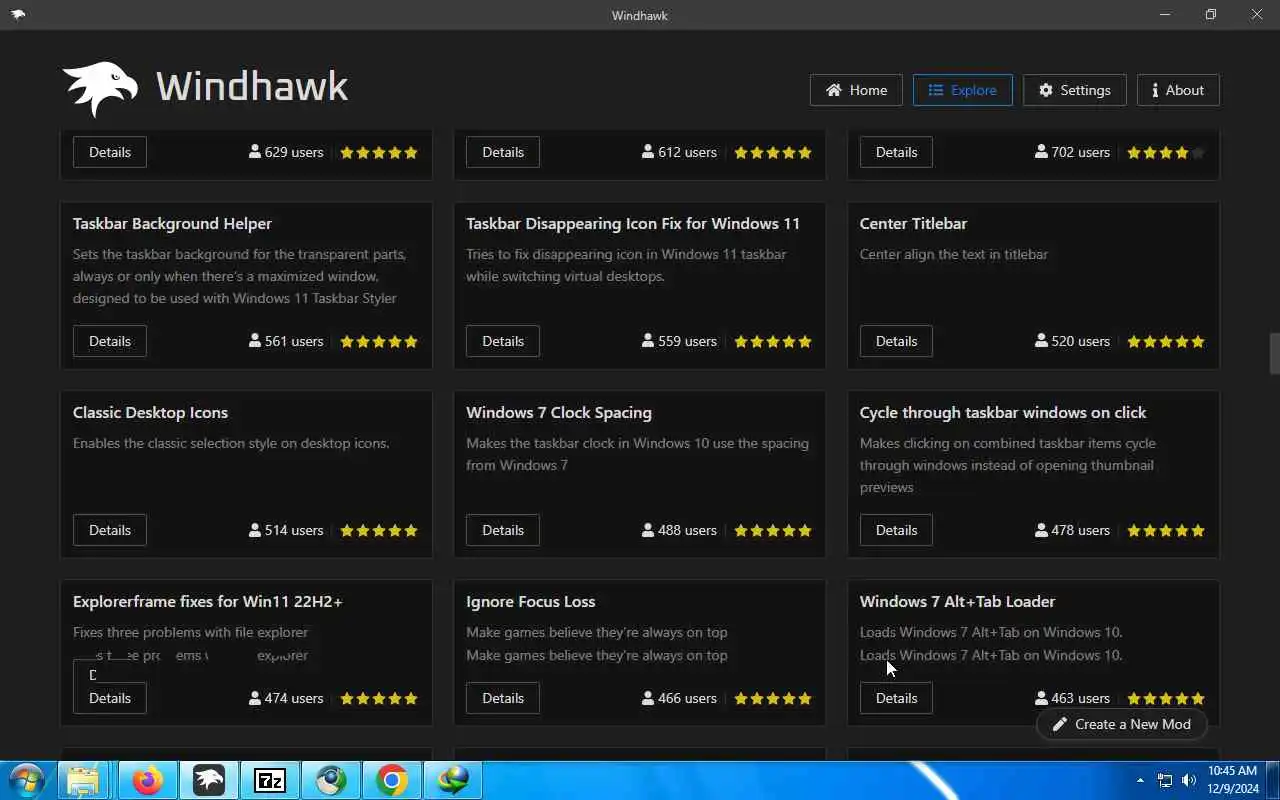The width and height of the screenshot is (1280, 800).
Task: Click the user icon next to 466 users
Action: point(648,698)
